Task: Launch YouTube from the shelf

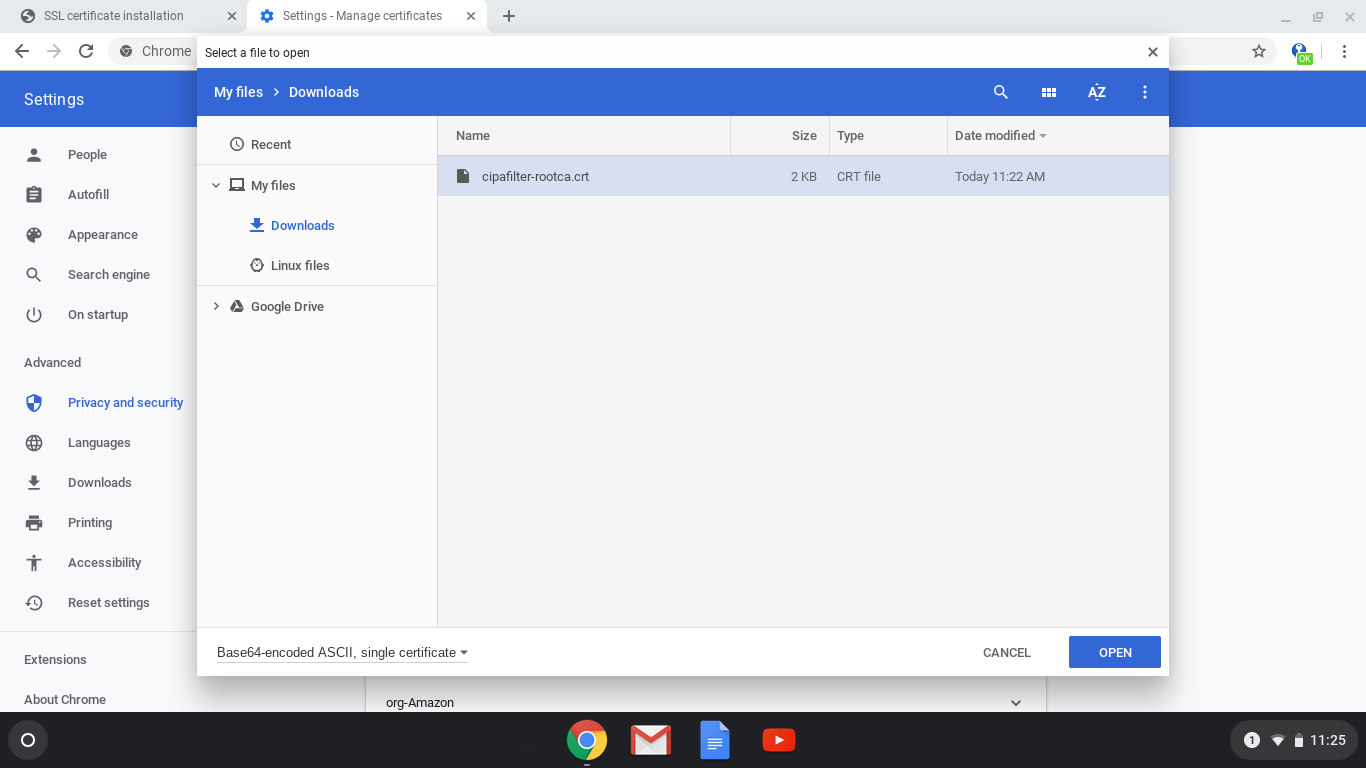Action: [x=779, y=740]
